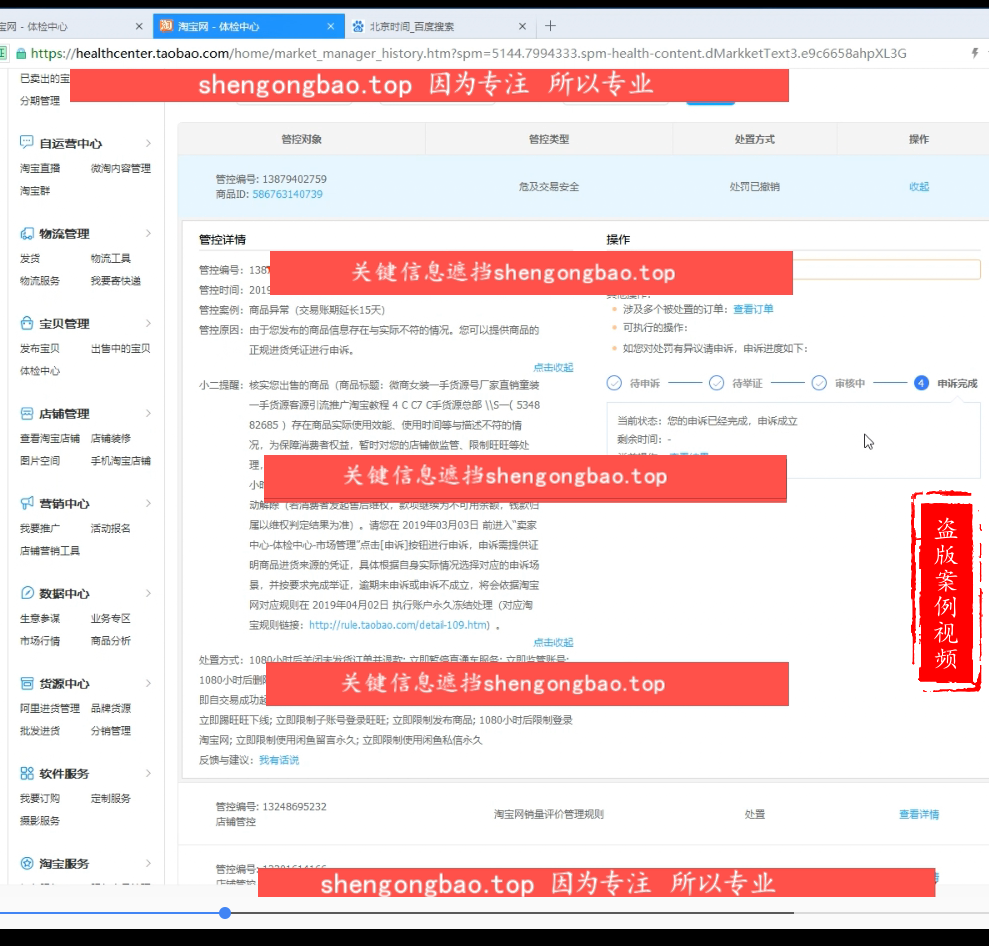Expand the 宝贝管理 section arrow

(x=148, y=324)
